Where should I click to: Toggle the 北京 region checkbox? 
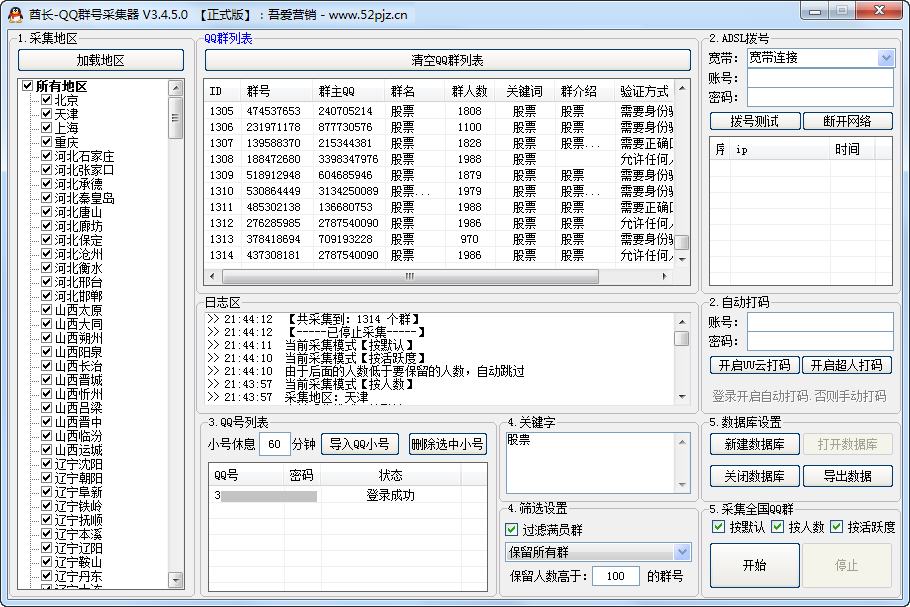[x=46, y=101]
